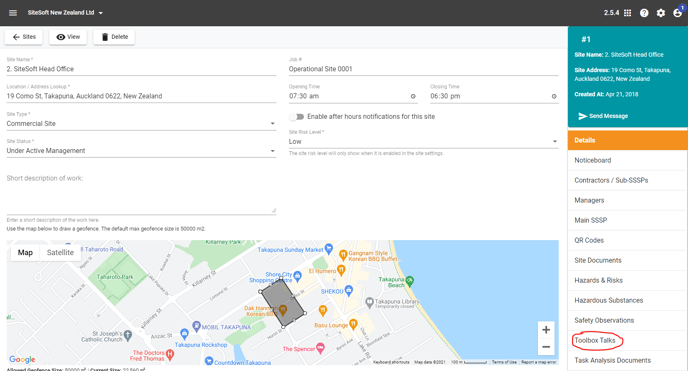Screen dimensions: 688x371
Task: Open the Toolbox Talks section
Action: click(627, 340)
